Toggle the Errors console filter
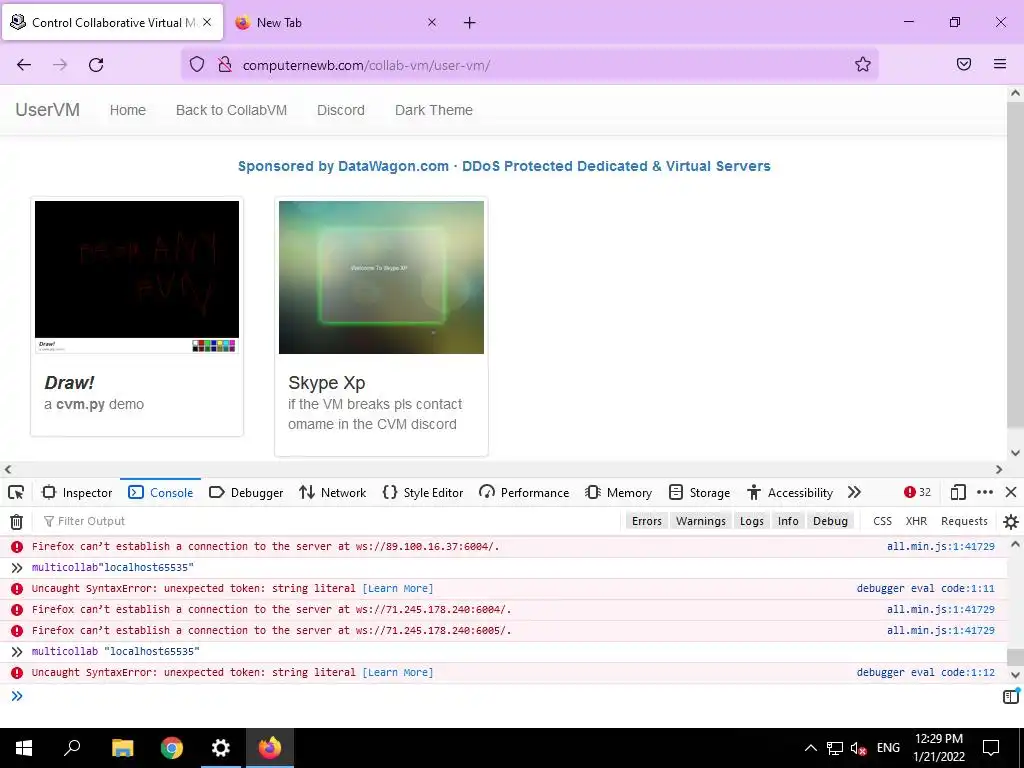Image resolution: width=1024 pixels, height=768 pixels. (647, 521)
